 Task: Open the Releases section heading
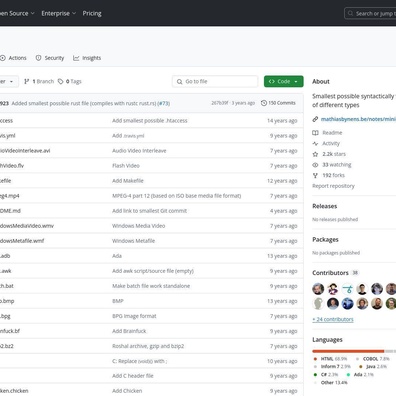(325, 206)
